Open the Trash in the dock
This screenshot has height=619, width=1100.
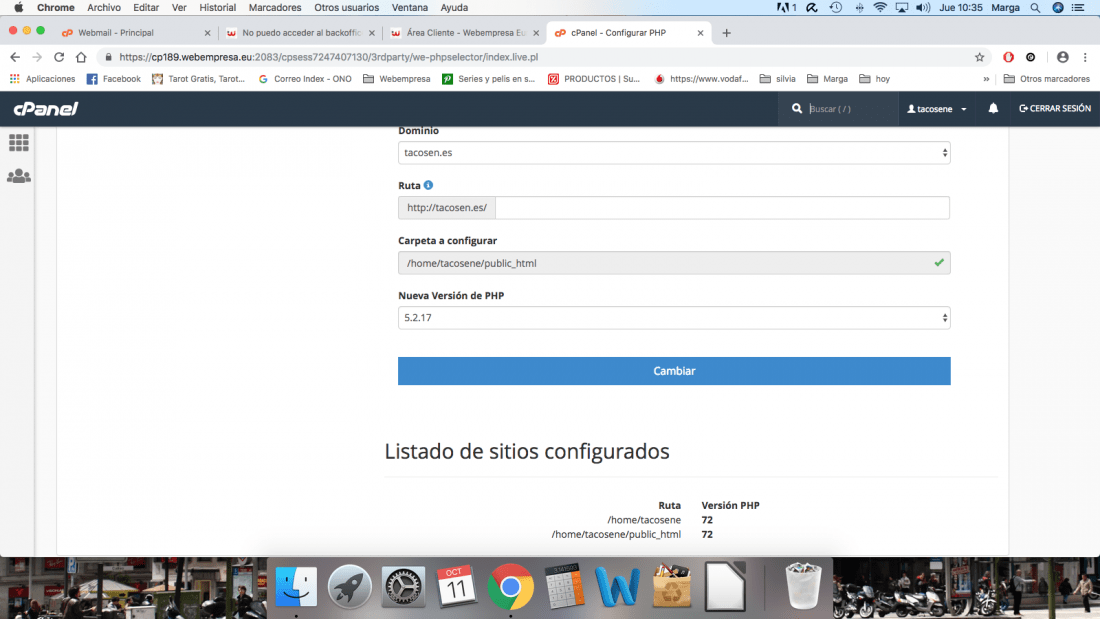[803, 585]
